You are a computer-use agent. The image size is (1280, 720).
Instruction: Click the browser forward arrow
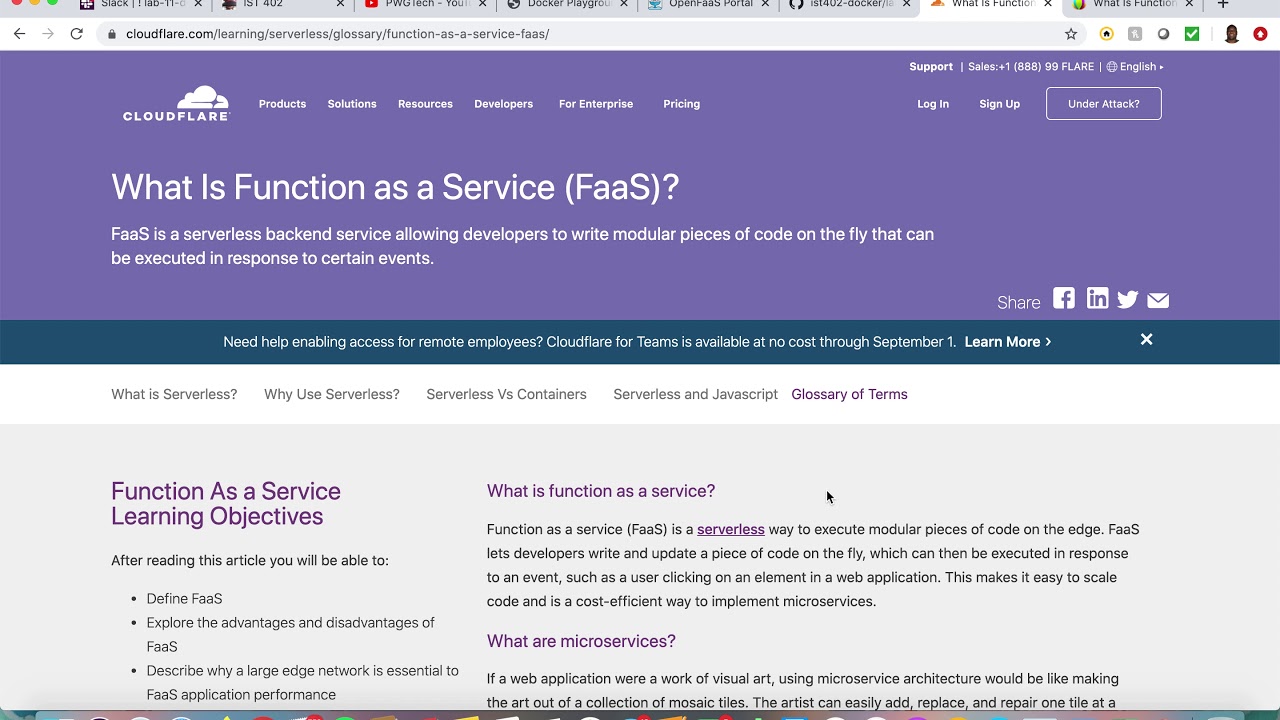47,34
